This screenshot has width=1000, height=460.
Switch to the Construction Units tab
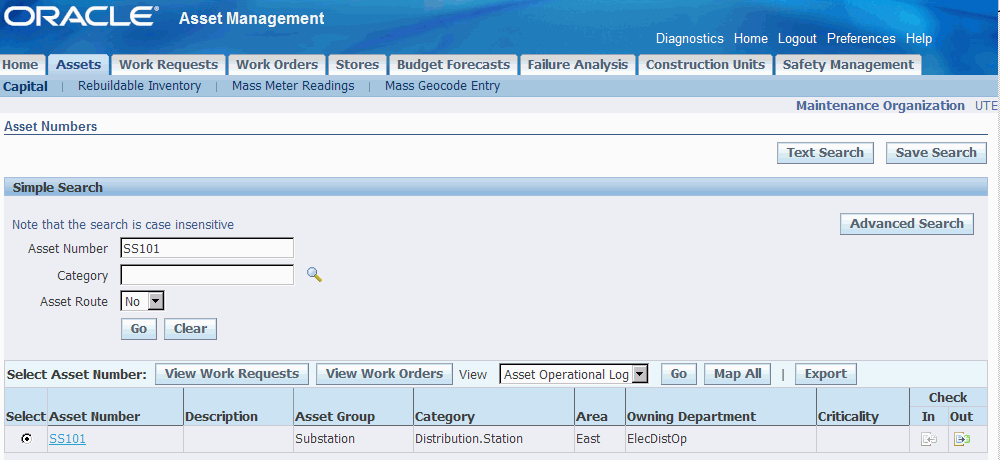(x=705, y=64)
